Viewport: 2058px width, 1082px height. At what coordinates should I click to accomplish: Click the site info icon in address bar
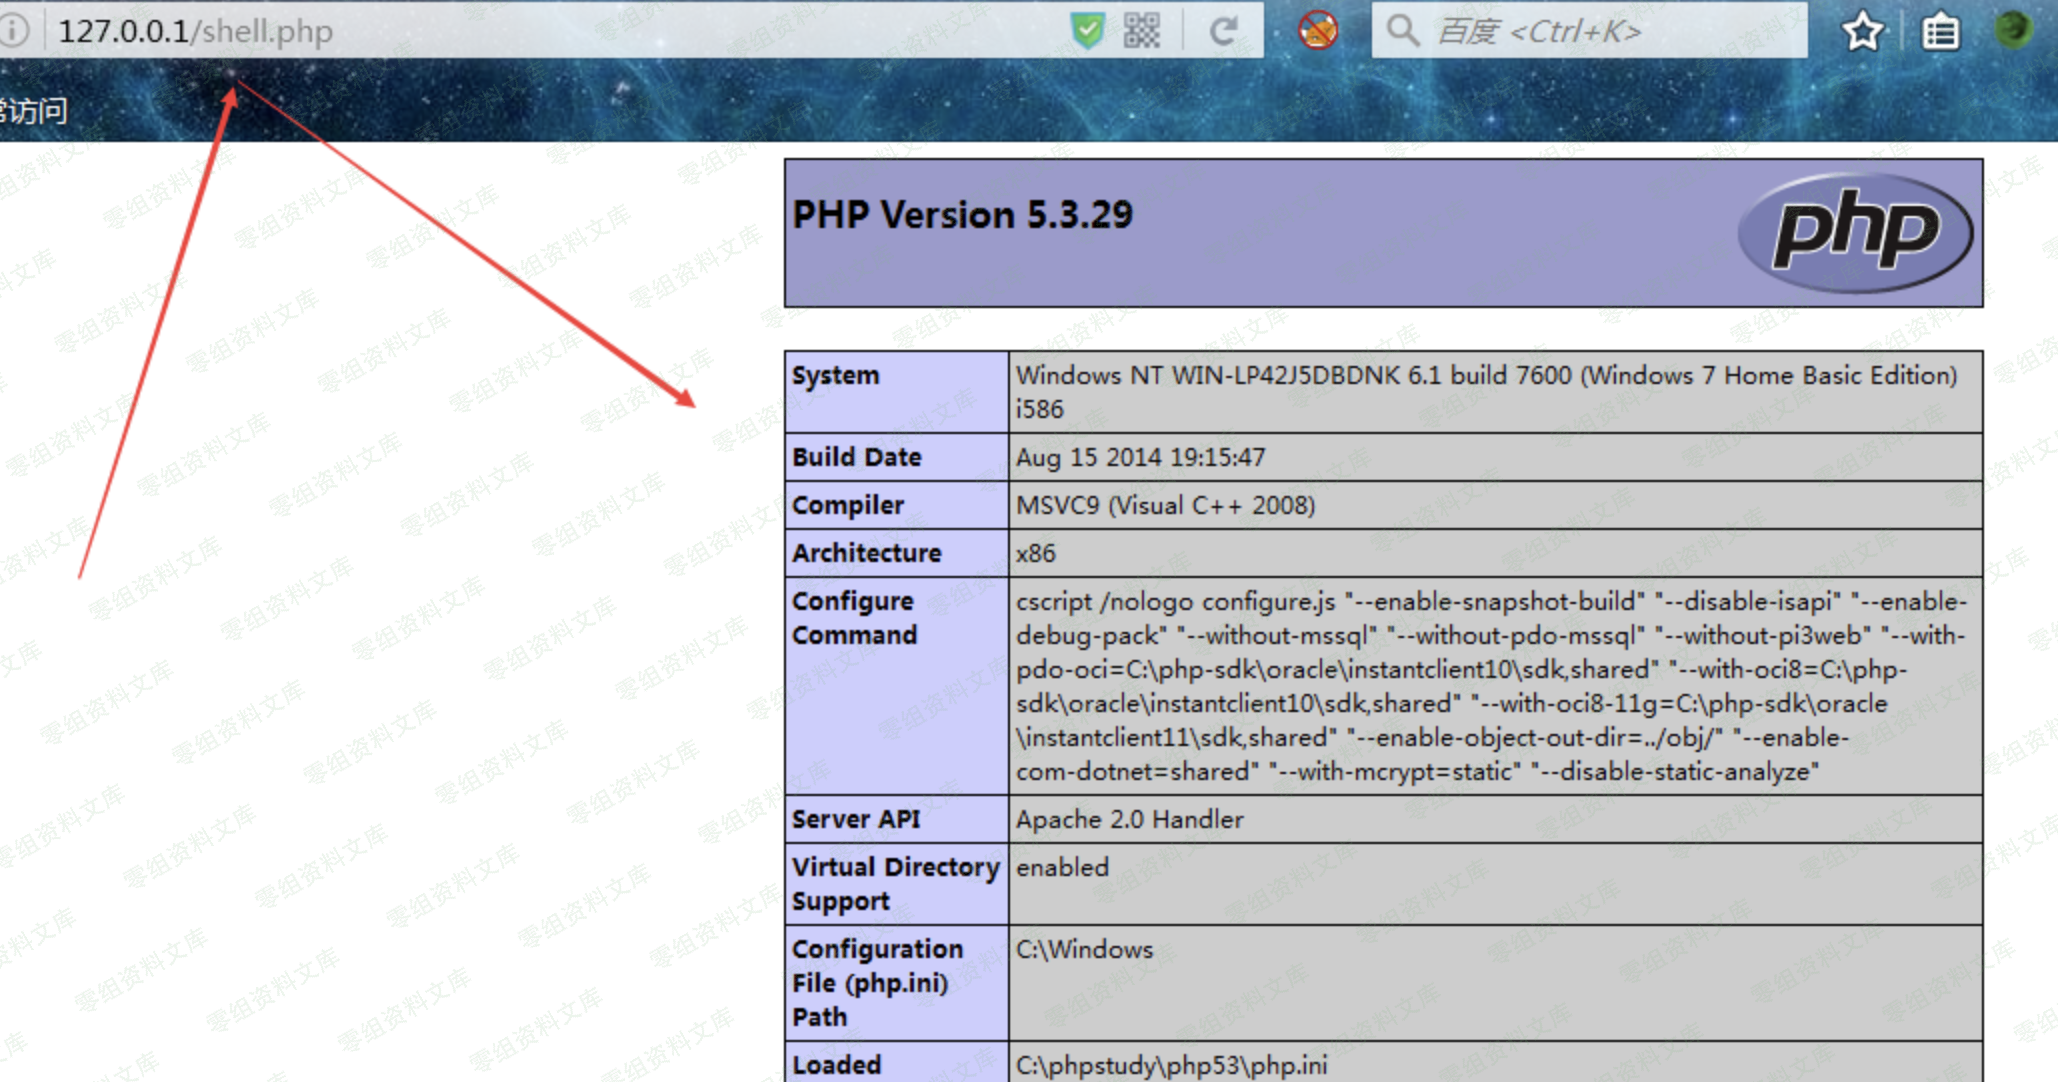click(12, 31)
